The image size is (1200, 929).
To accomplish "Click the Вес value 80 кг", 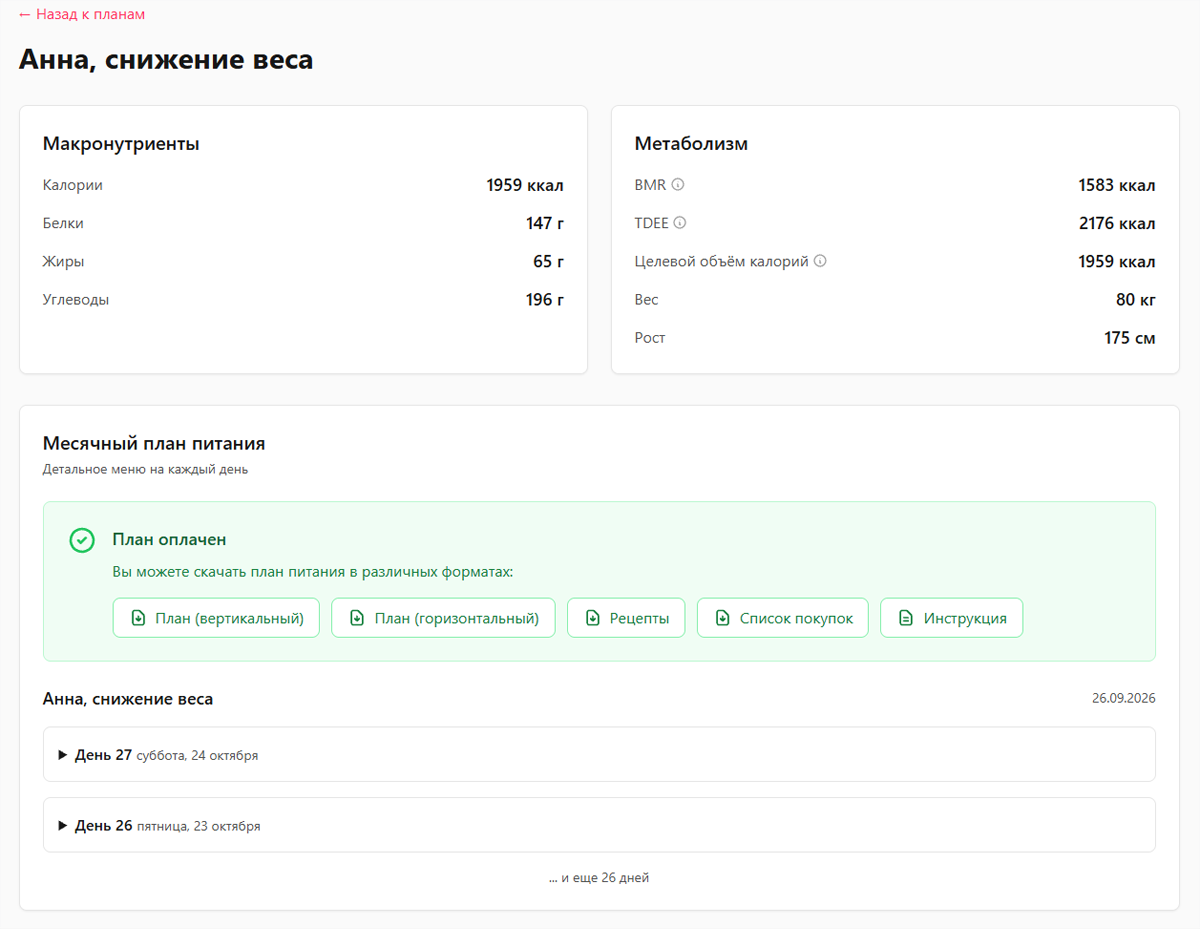I will coord(1136,299).
